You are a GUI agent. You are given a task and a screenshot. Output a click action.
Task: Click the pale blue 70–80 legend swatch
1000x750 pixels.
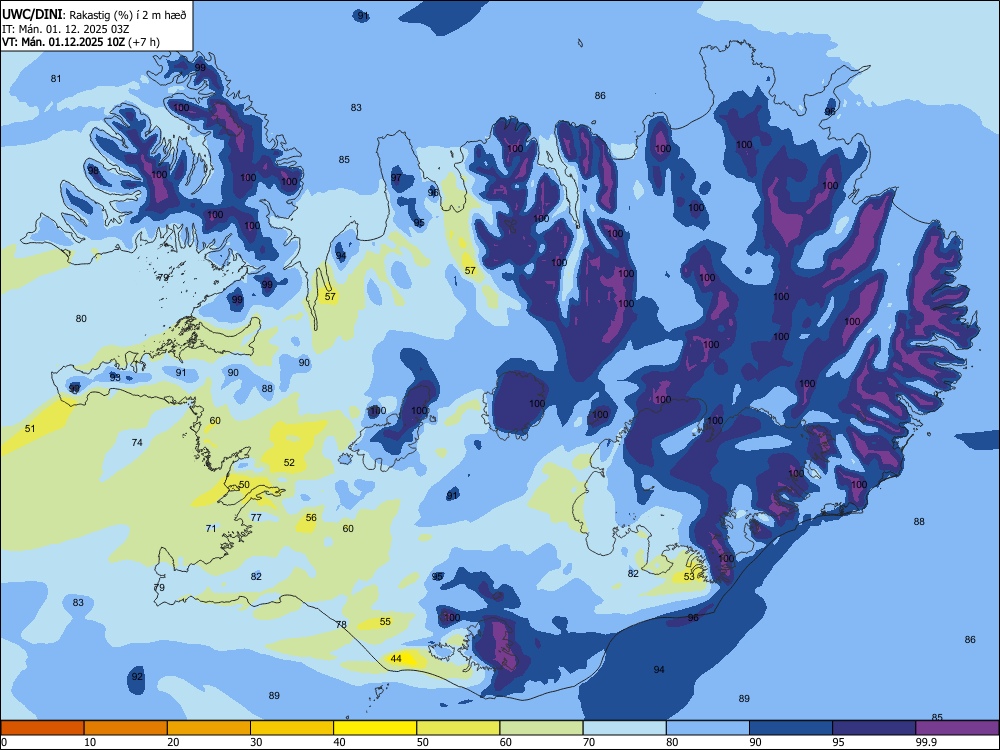coord(624,728)
